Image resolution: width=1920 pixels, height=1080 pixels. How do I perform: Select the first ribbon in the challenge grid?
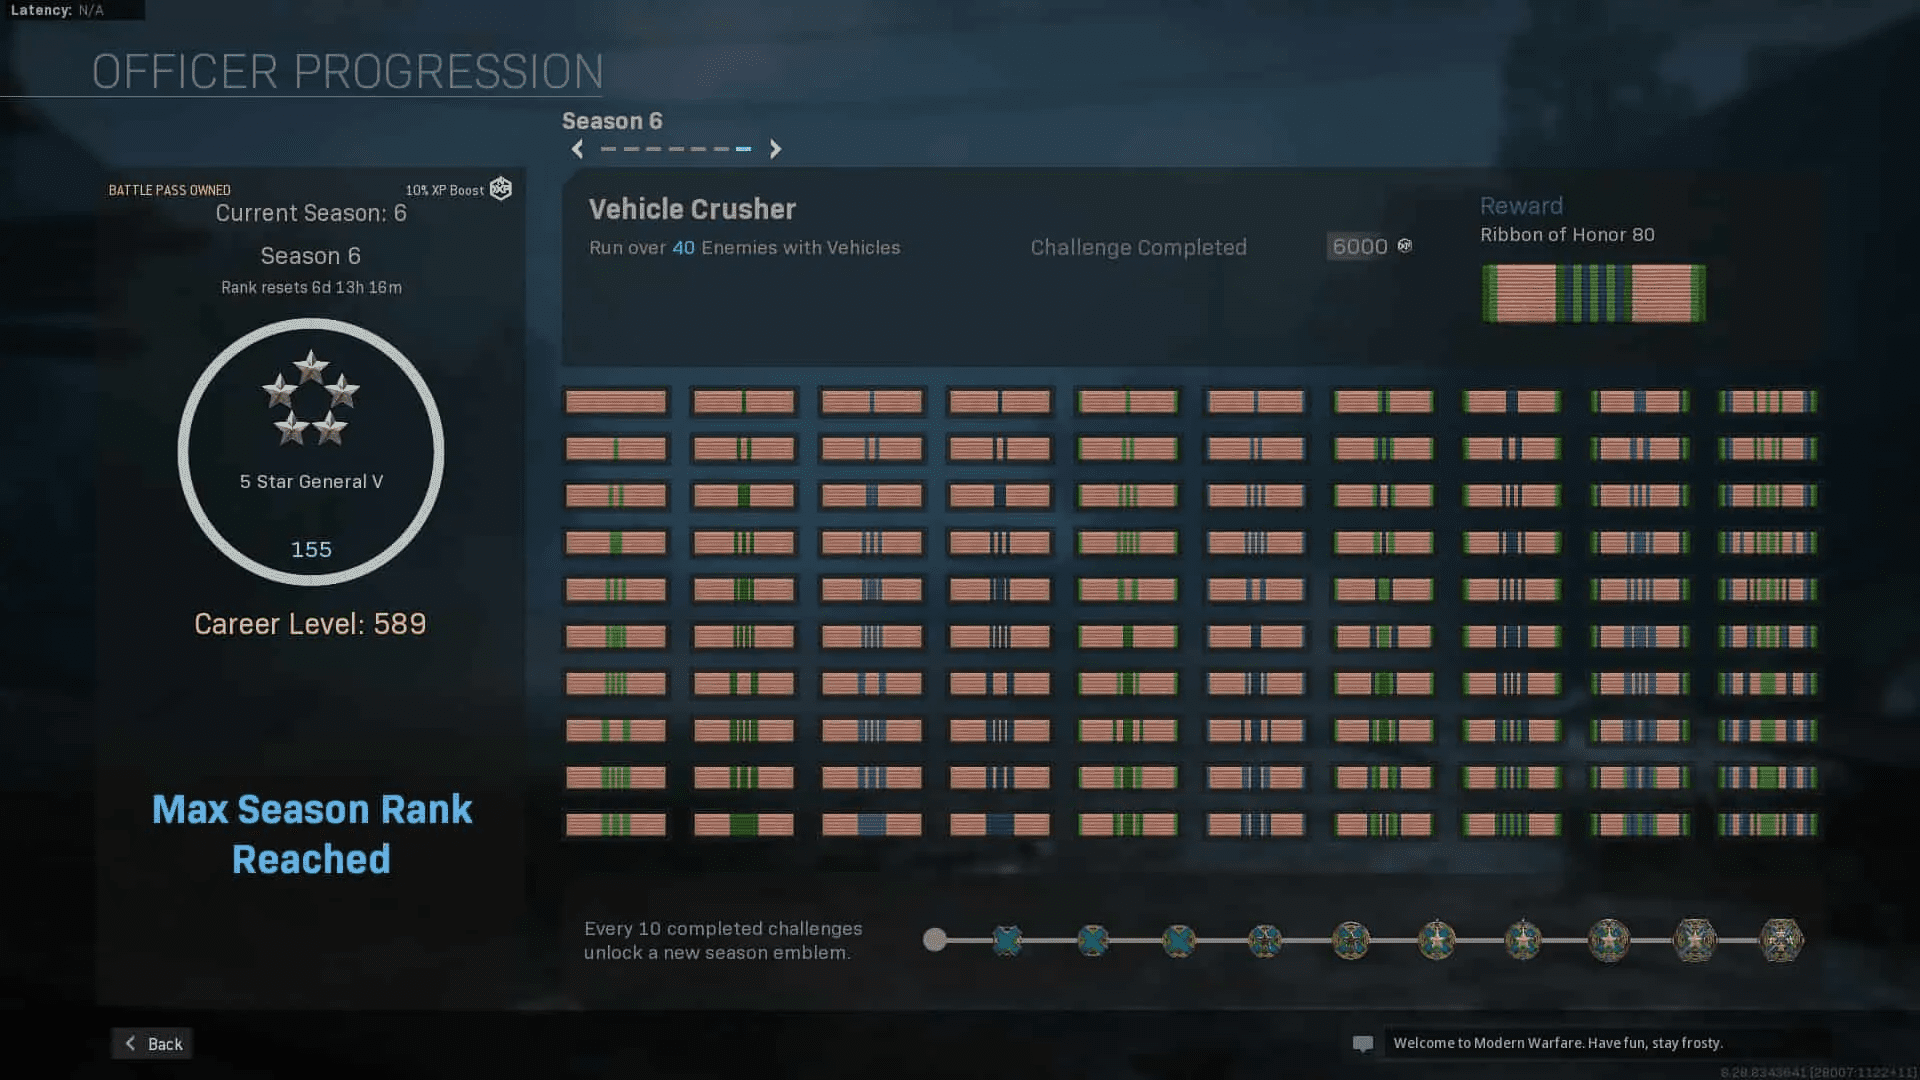616,401
